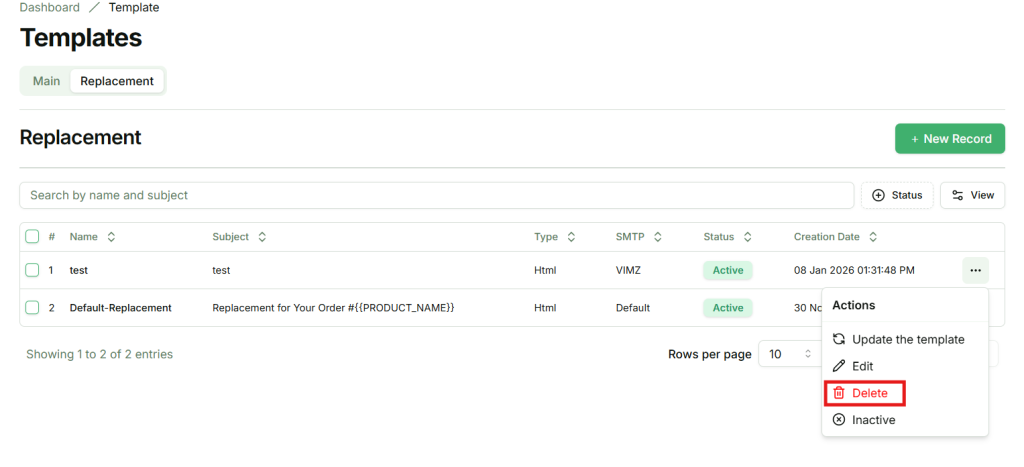
Task: Sort by Subject column arrows icon
Action: click(262, 237)
